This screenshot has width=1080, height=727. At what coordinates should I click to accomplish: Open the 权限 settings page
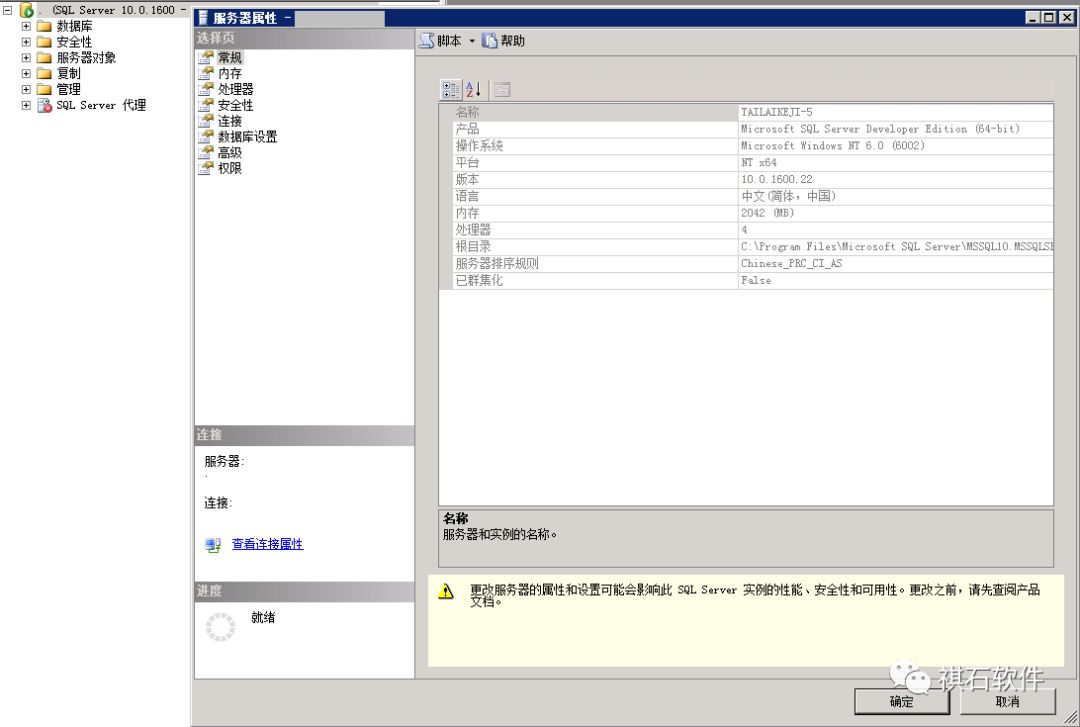tap(227, 168)
